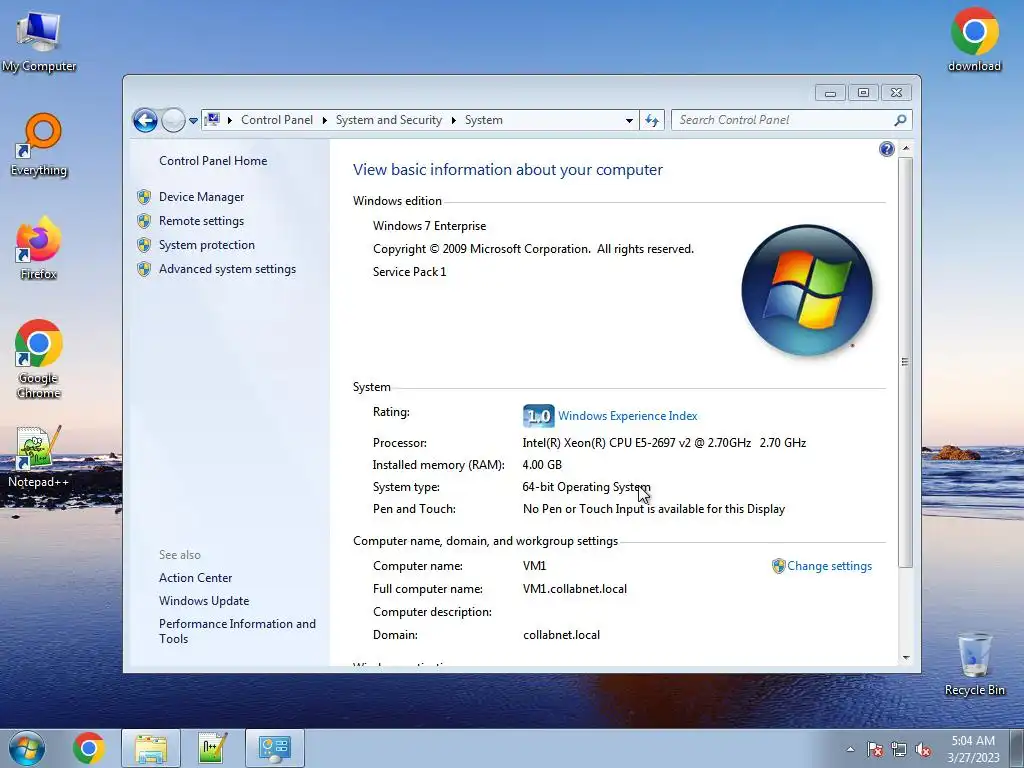Screen dimensions: 1024x768
Task: Go to System and Security breadcrumb
Action: (389, 120)
